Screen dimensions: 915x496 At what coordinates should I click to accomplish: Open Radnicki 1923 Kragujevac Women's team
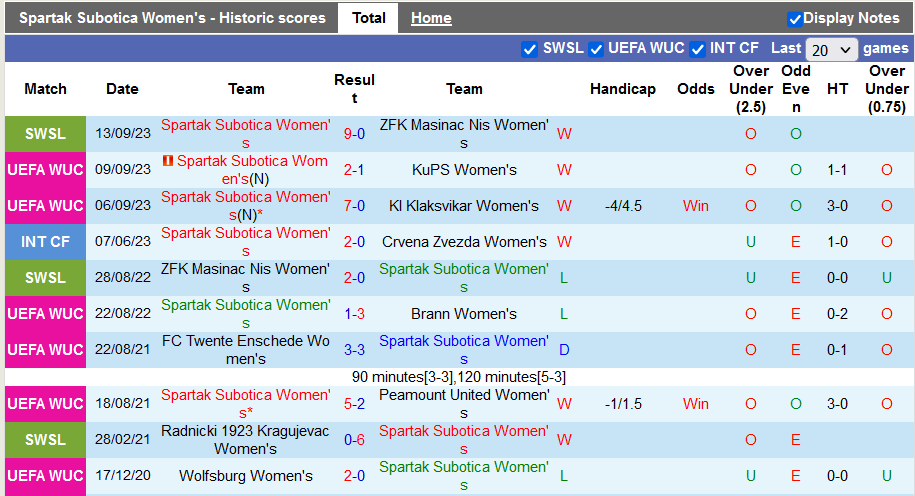pos(246,440)
